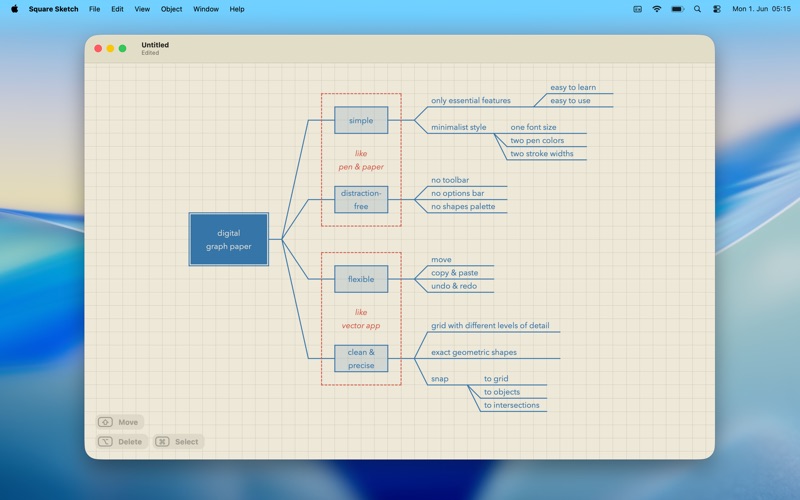Click the Select command-key hint icon
Image resolution: width=800 pixels, height=500 pixels.
[162, 441]
